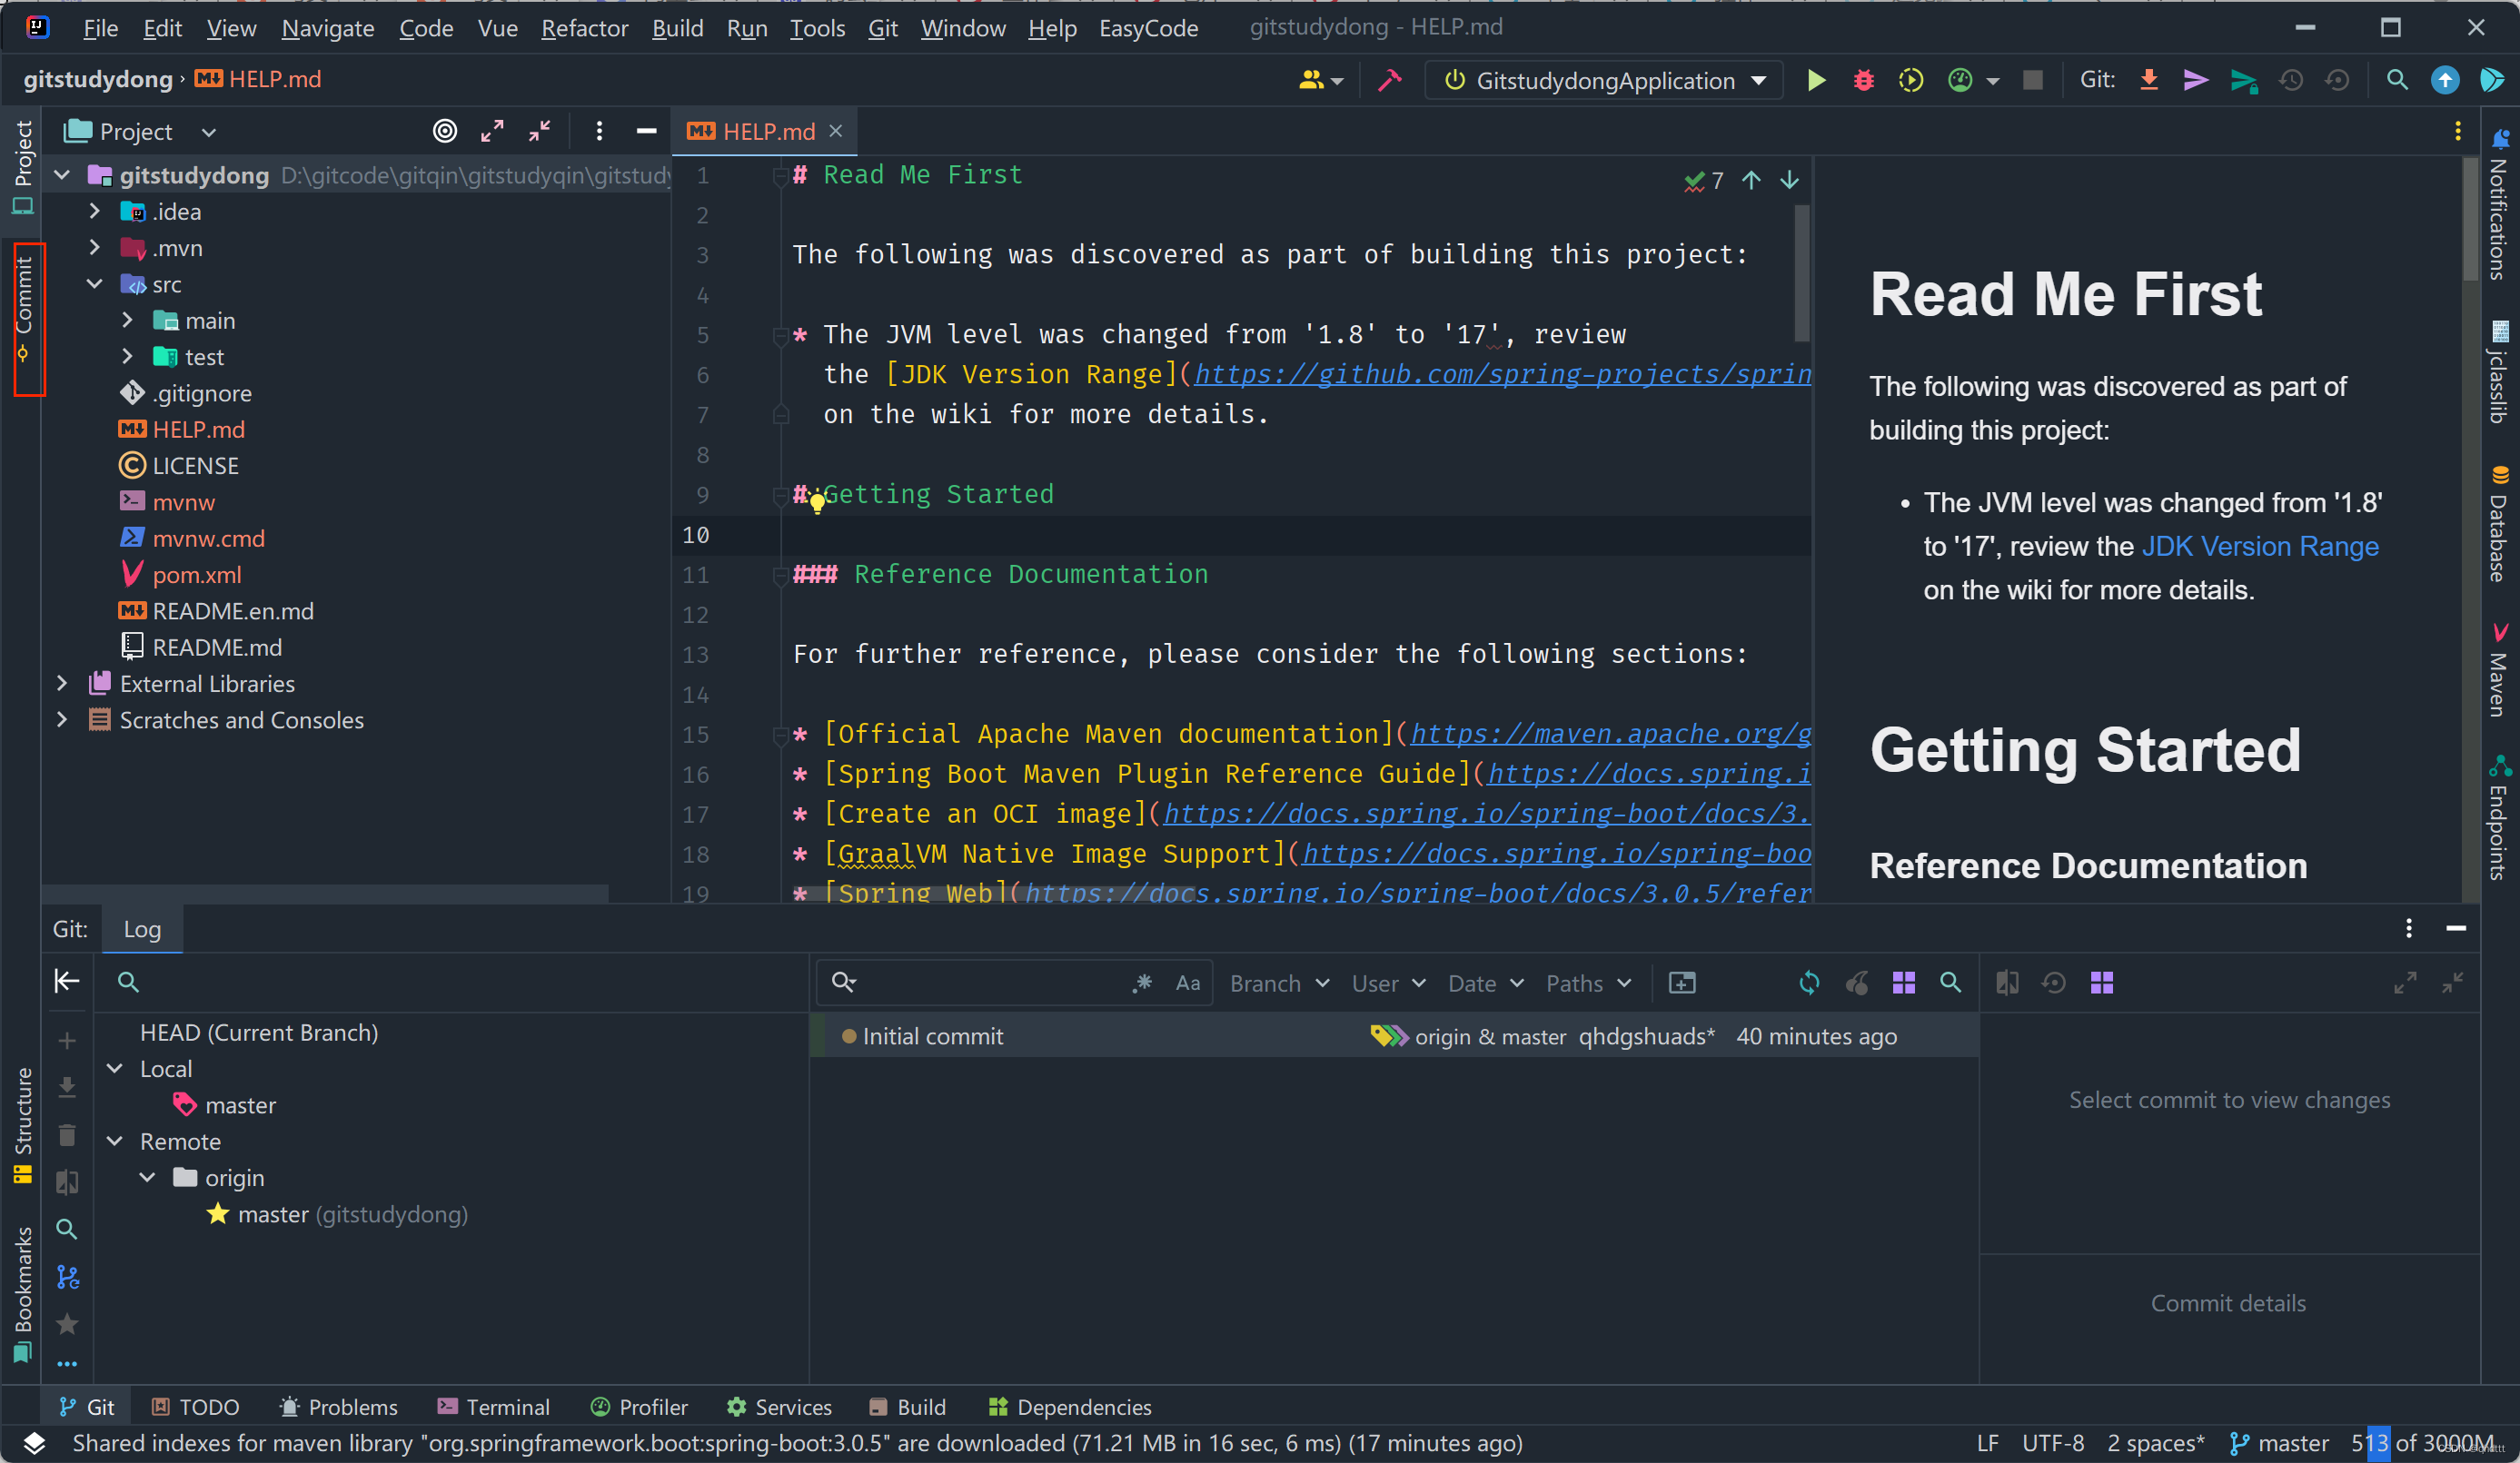Image resolution: width=2520 pixels, height=1463 pixels.
Task: Click LF line separator in status bar
Action: click(x=1987, y=1443)
